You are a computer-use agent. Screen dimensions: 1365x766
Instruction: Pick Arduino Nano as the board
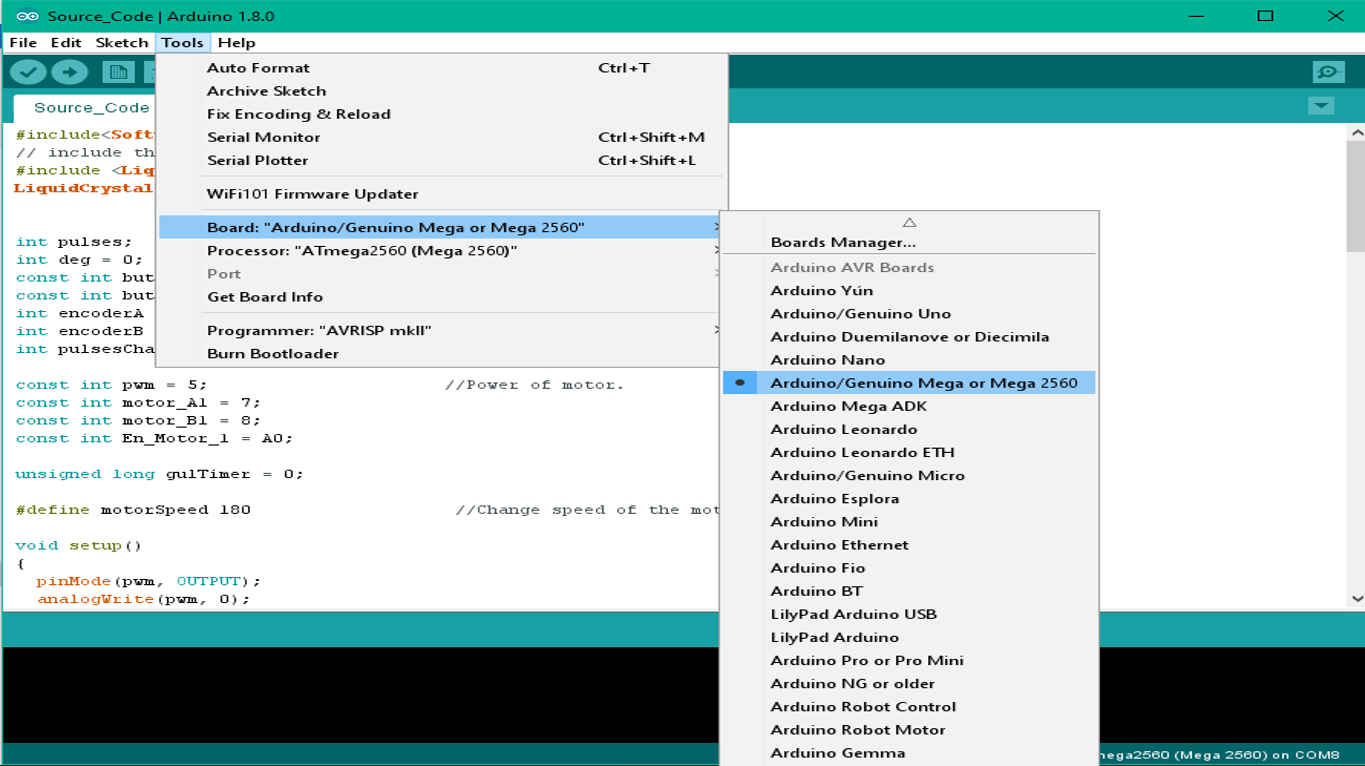pyautogui.click(x=827, y=360)
